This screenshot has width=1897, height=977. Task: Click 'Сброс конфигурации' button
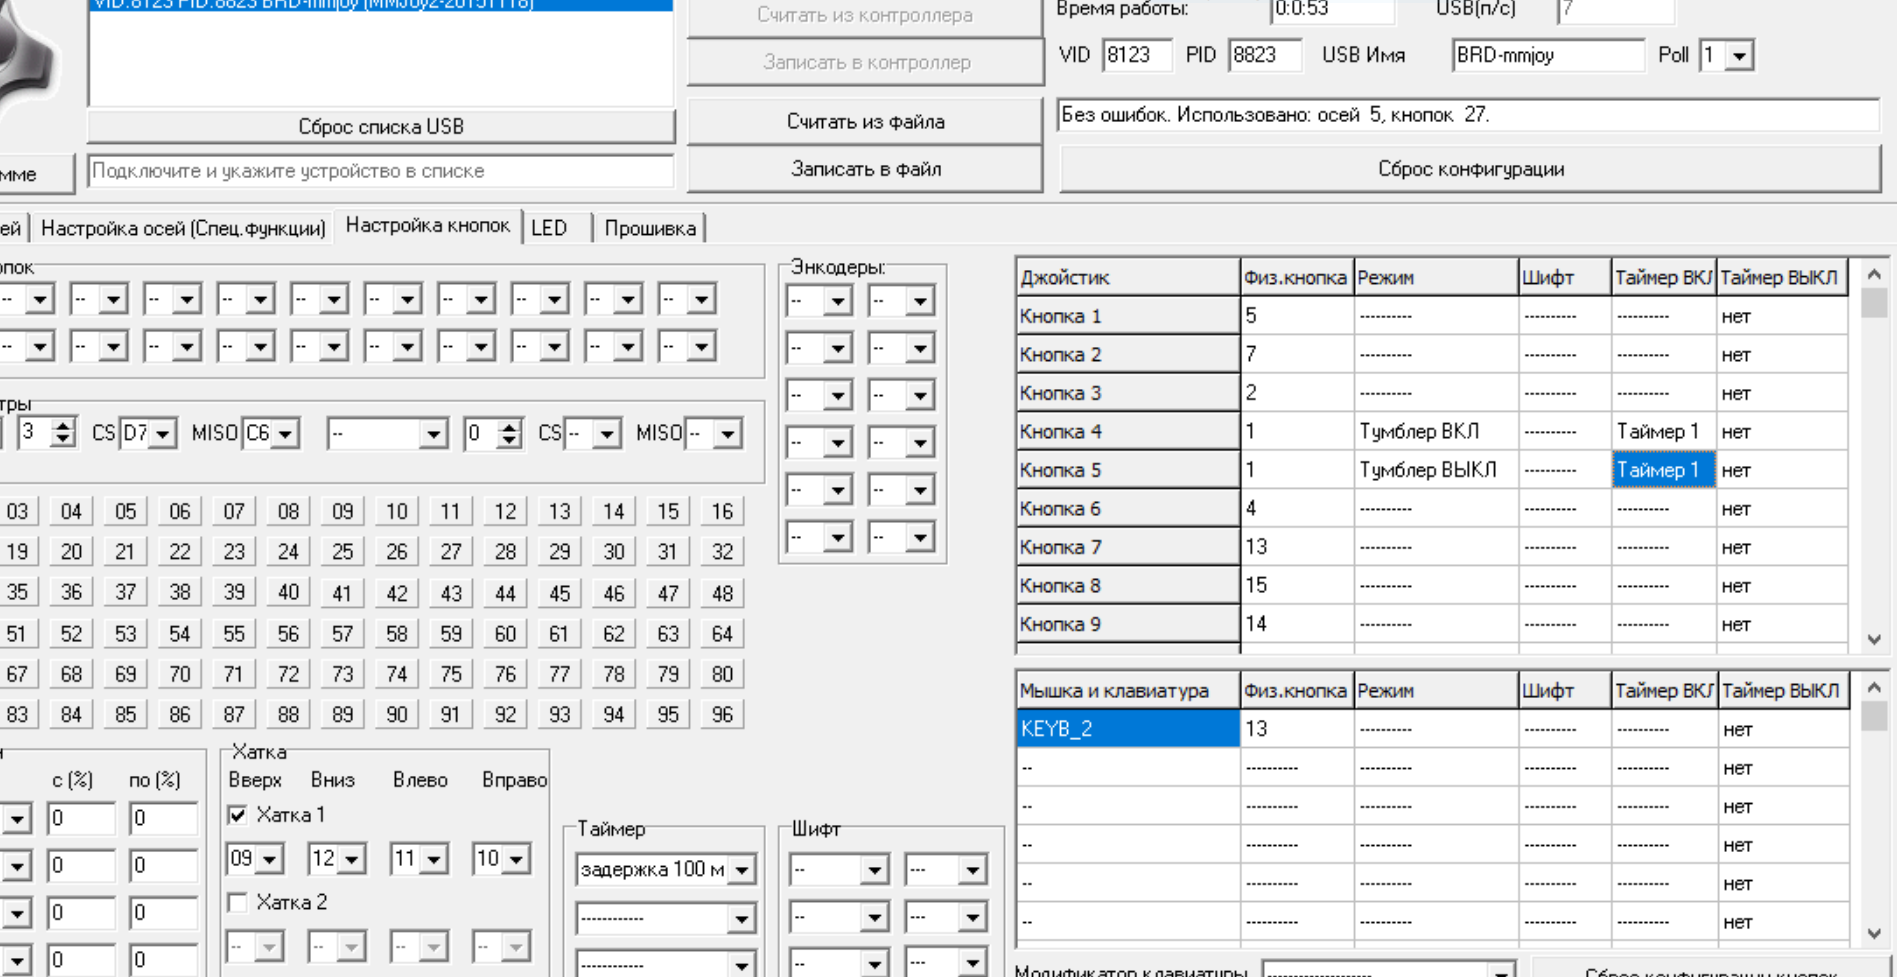click(1470, 169)
